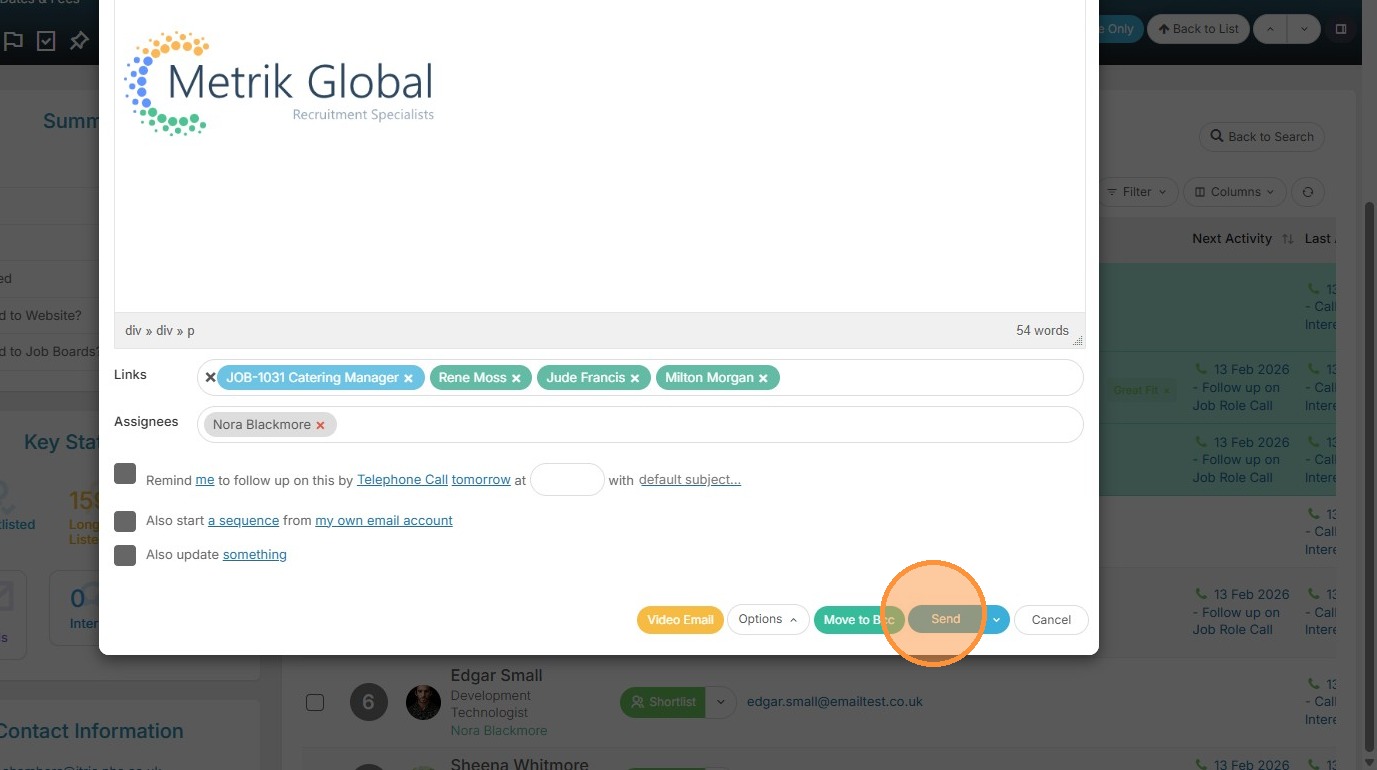The width and height of the screenshot is (1377, 770).
Task: Click the Sheena Whitmore candidate name
Action: point(519,763)
